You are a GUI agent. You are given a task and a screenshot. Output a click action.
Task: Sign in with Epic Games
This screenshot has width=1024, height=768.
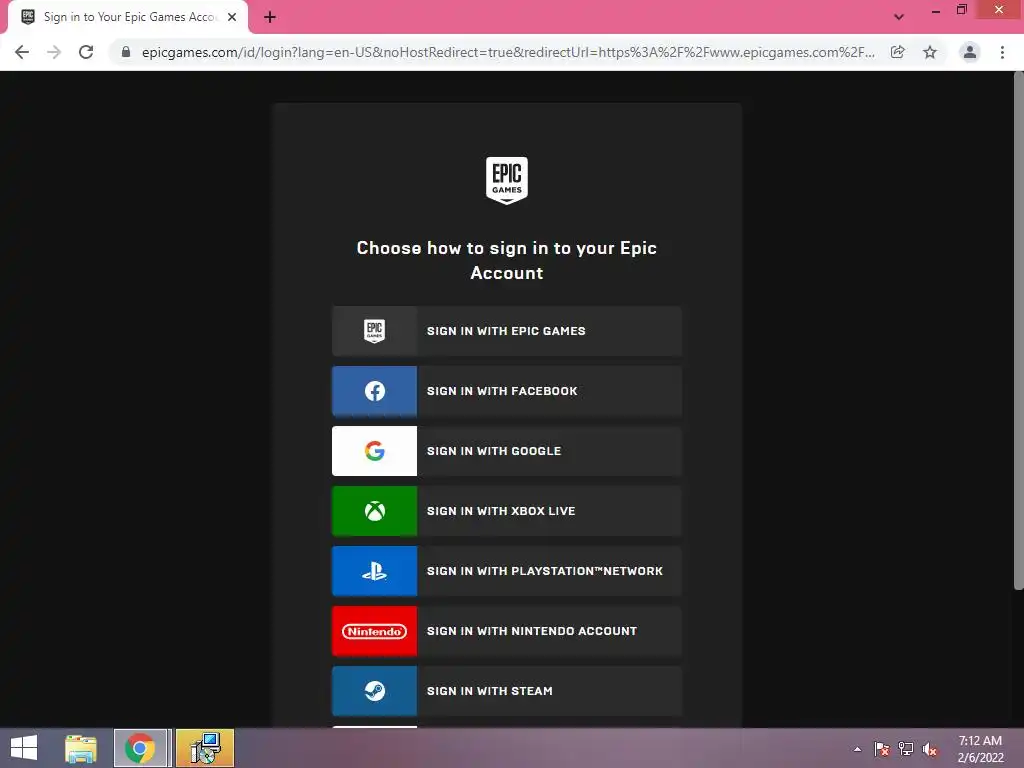point(507,331)
